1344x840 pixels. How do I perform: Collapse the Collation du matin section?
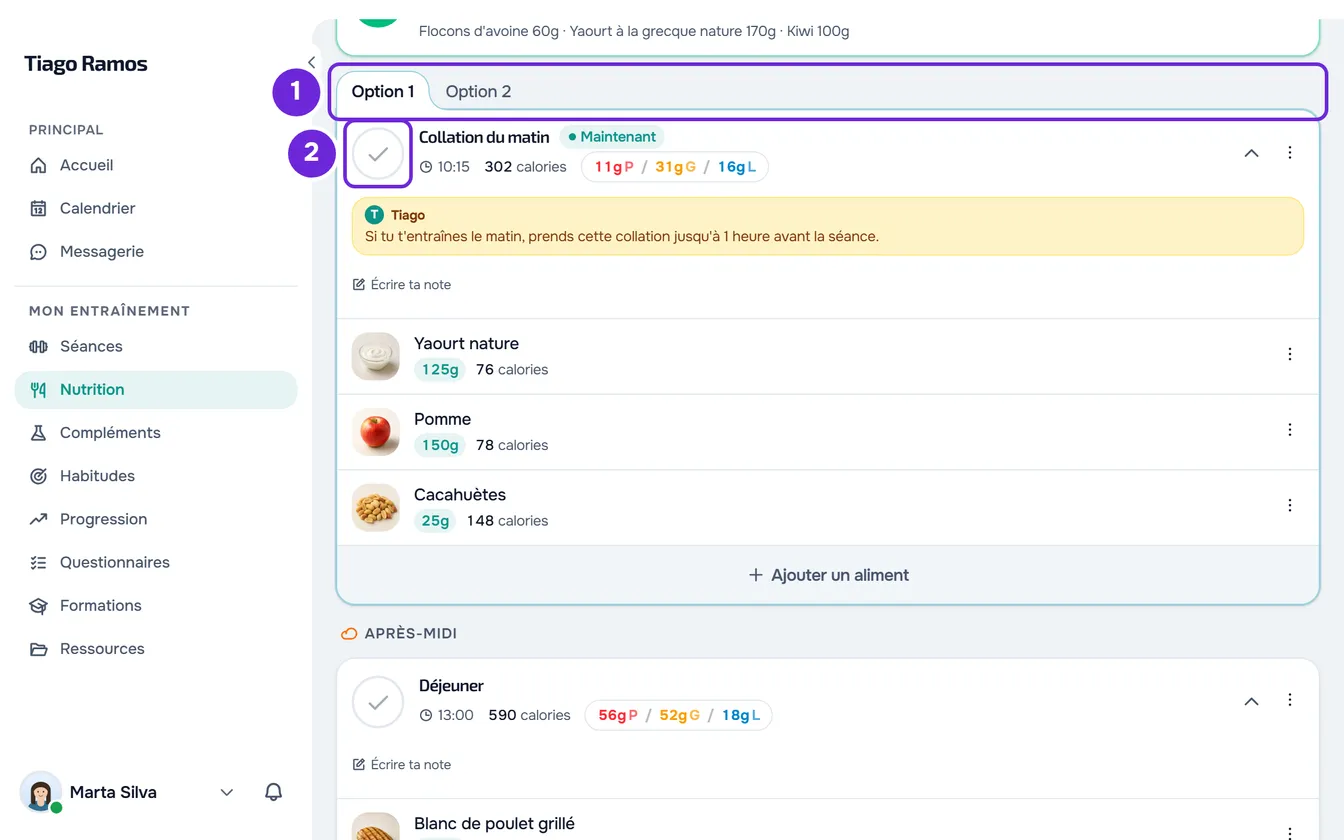(1251, 153)
